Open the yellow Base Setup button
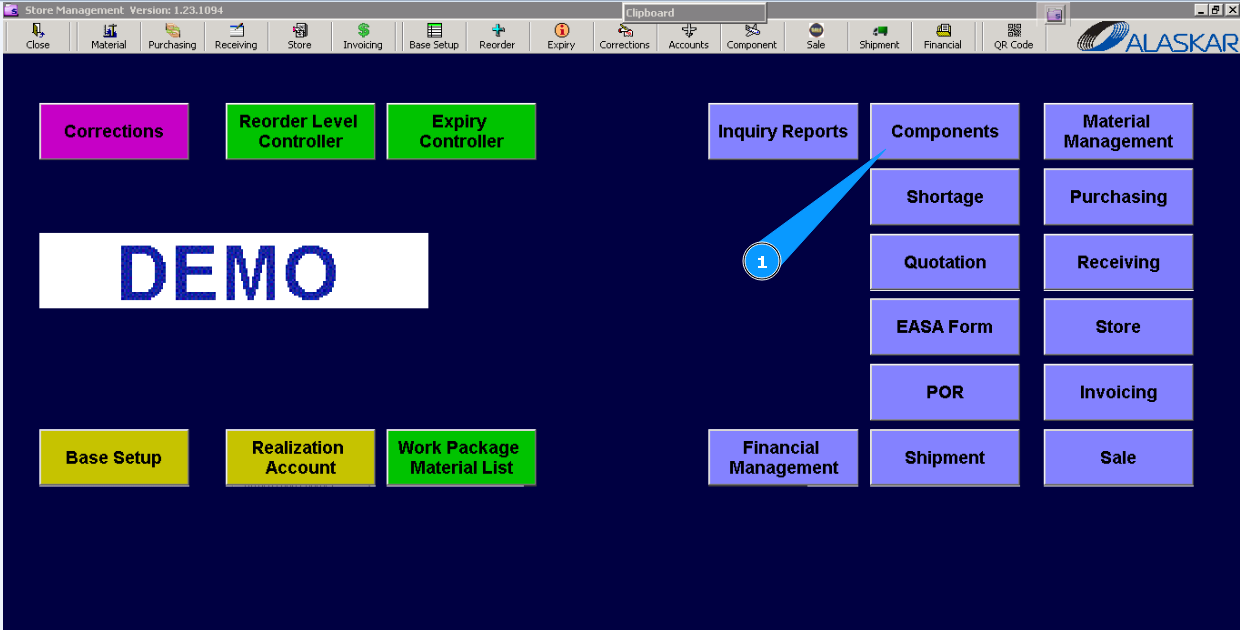The height and width of the screenshot is (633, 1240). [x=114, y=457]
